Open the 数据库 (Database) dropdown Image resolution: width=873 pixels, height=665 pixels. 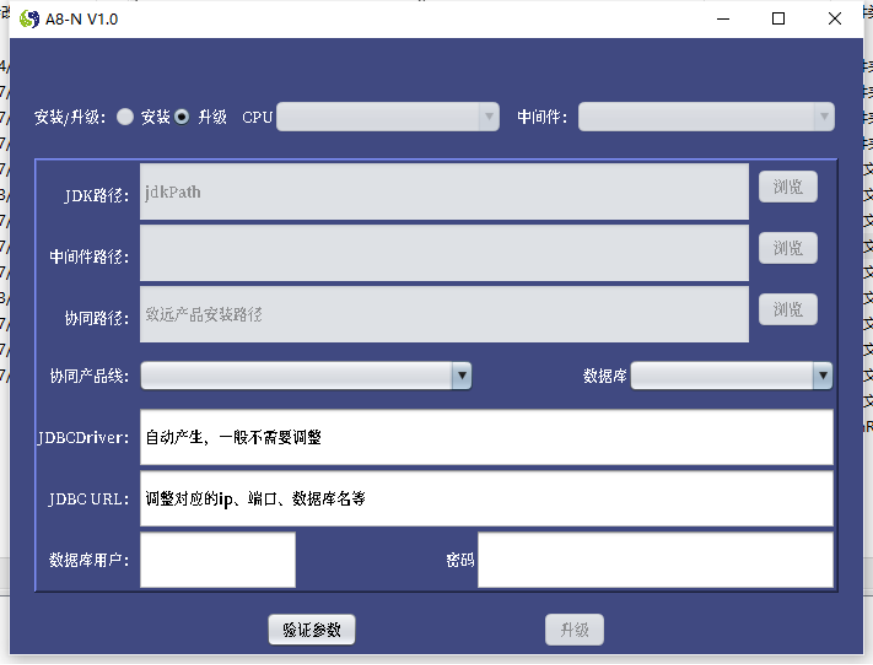[x=822, y=375]
